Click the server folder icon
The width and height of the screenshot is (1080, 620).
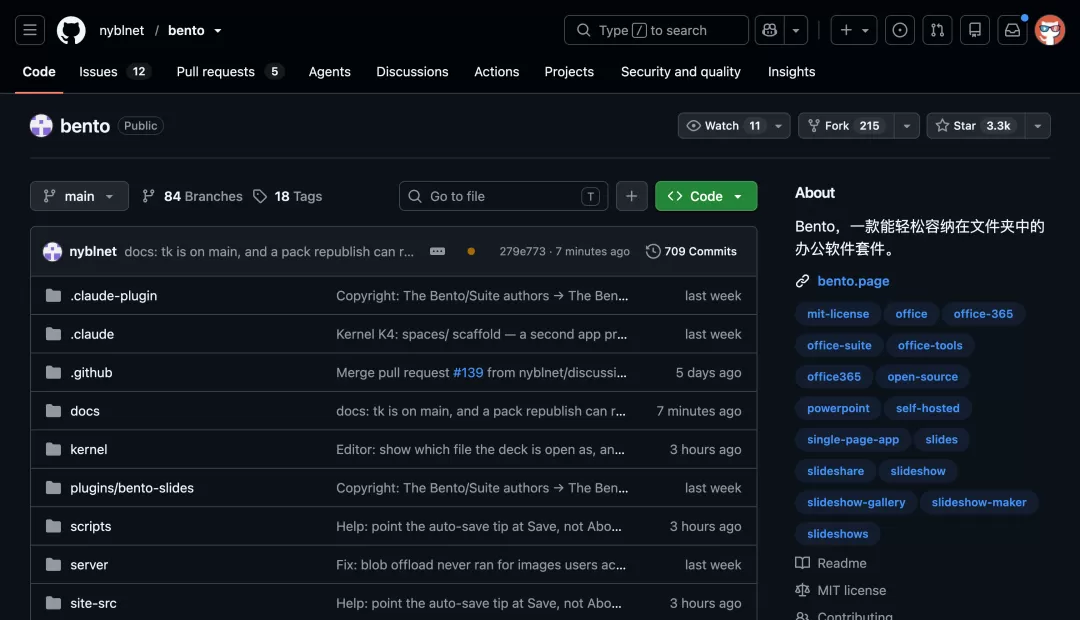click(53, 565)
